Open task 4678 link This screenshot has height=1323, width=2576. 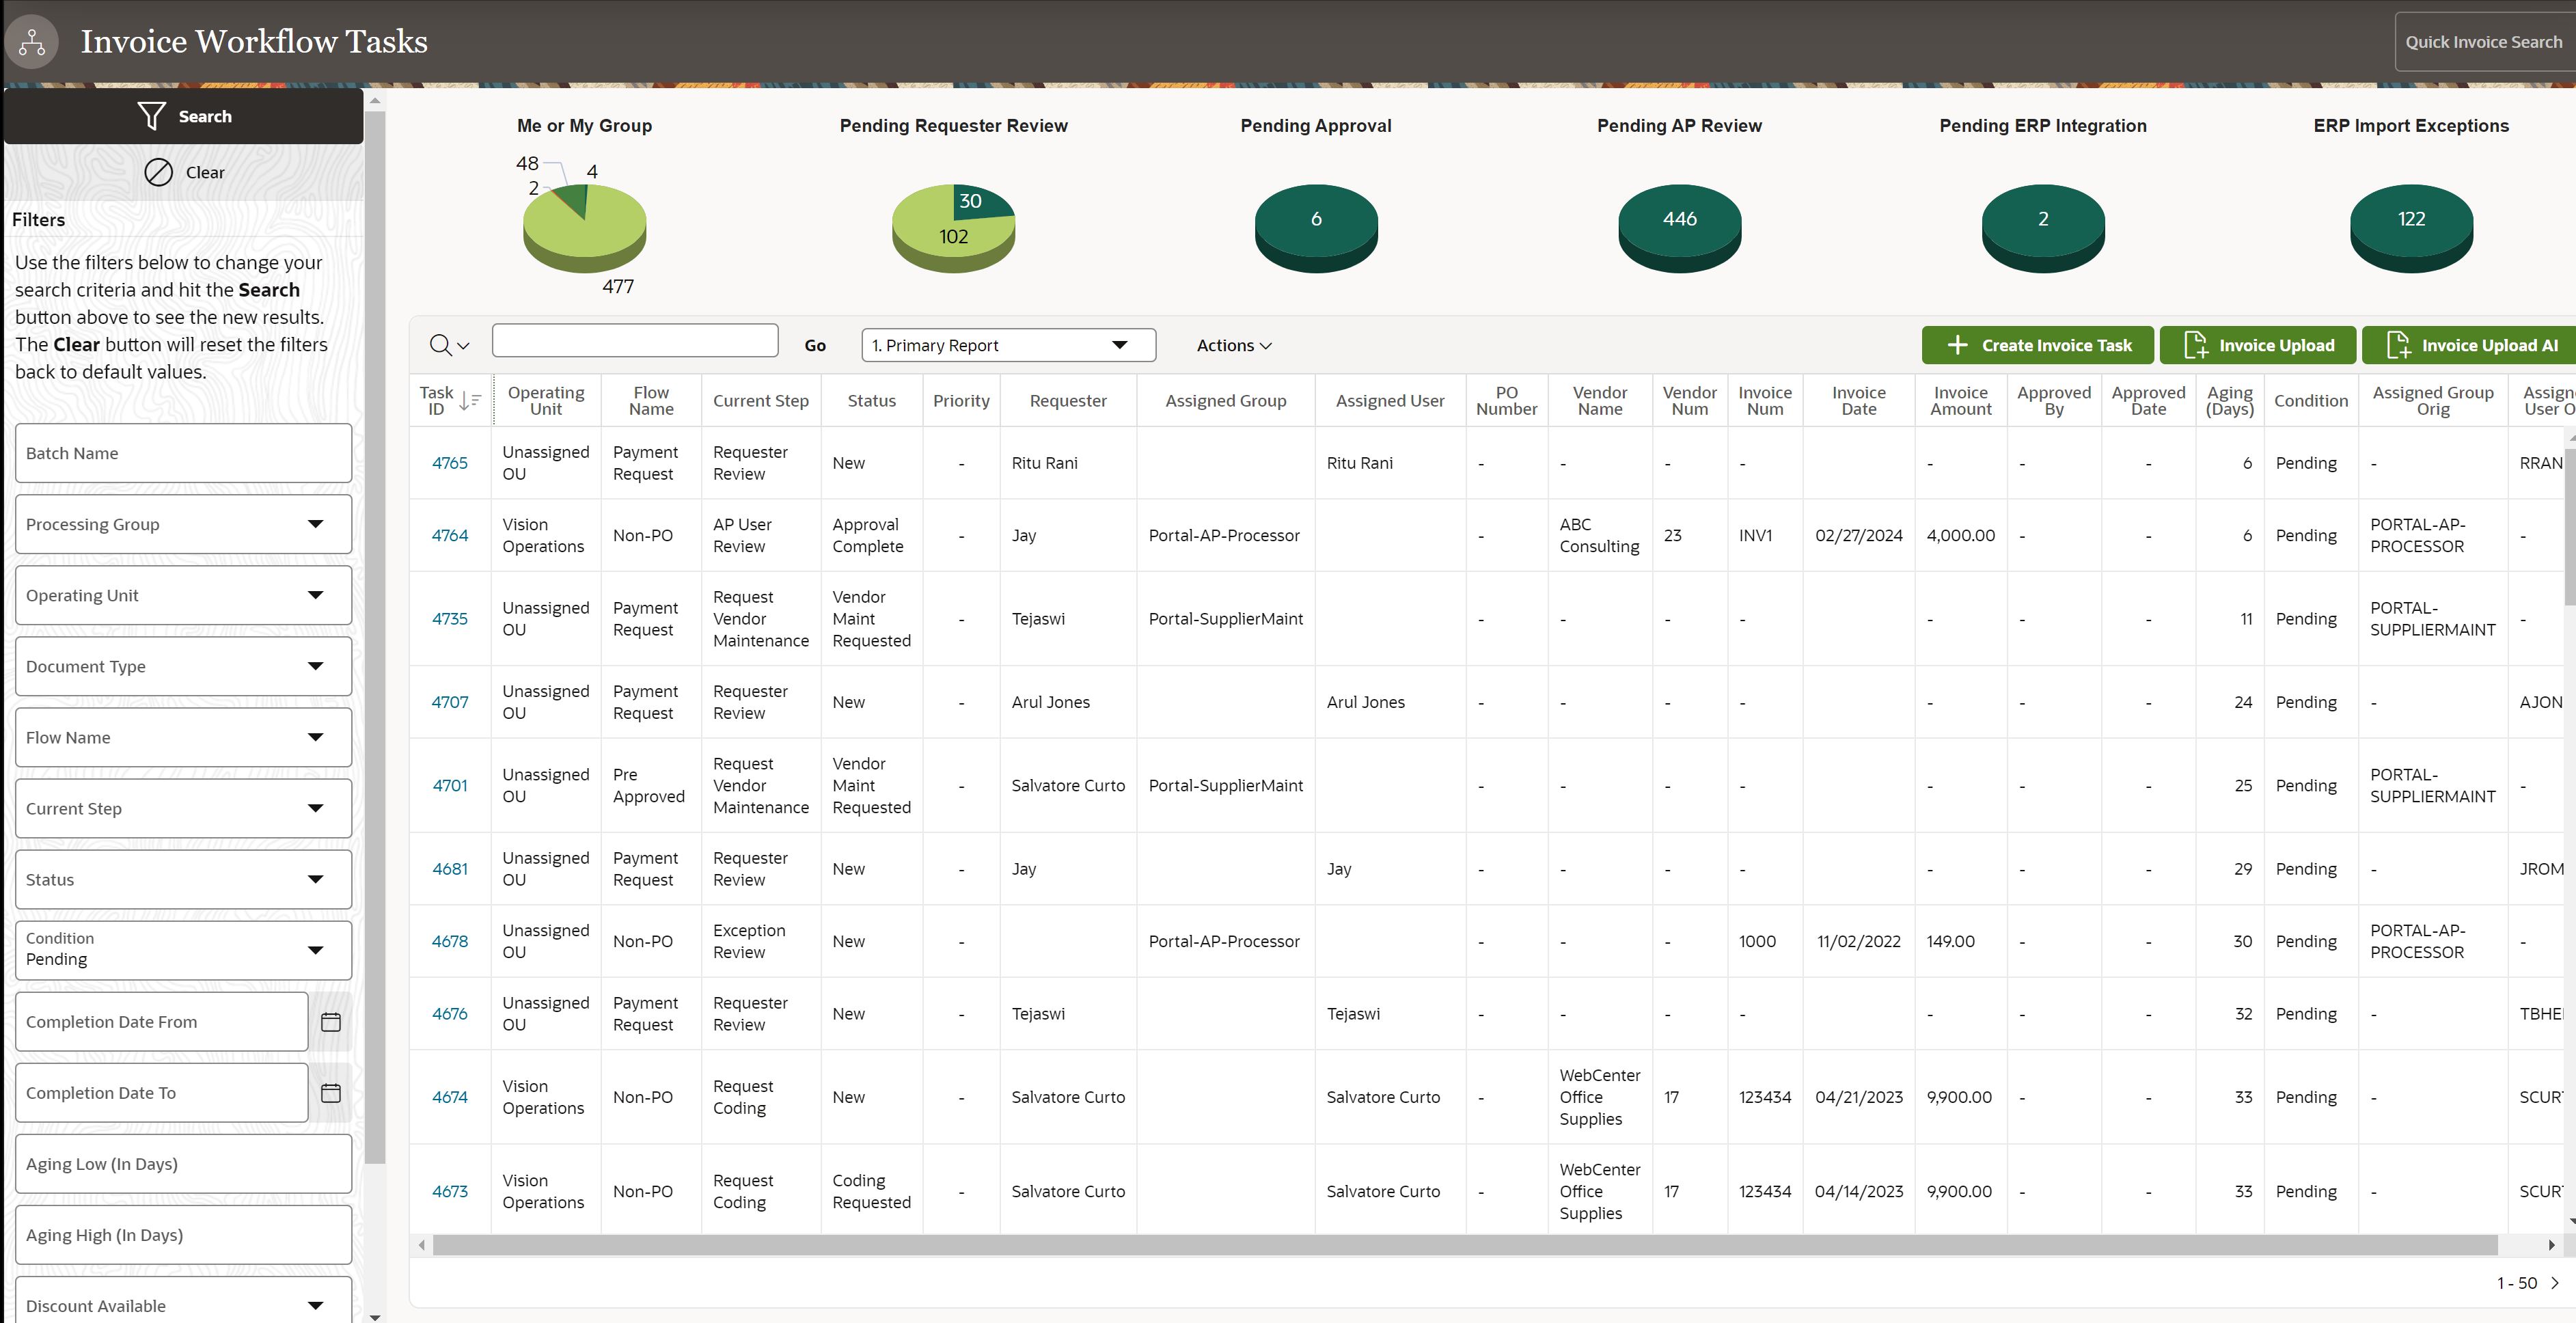pos(449,941)
